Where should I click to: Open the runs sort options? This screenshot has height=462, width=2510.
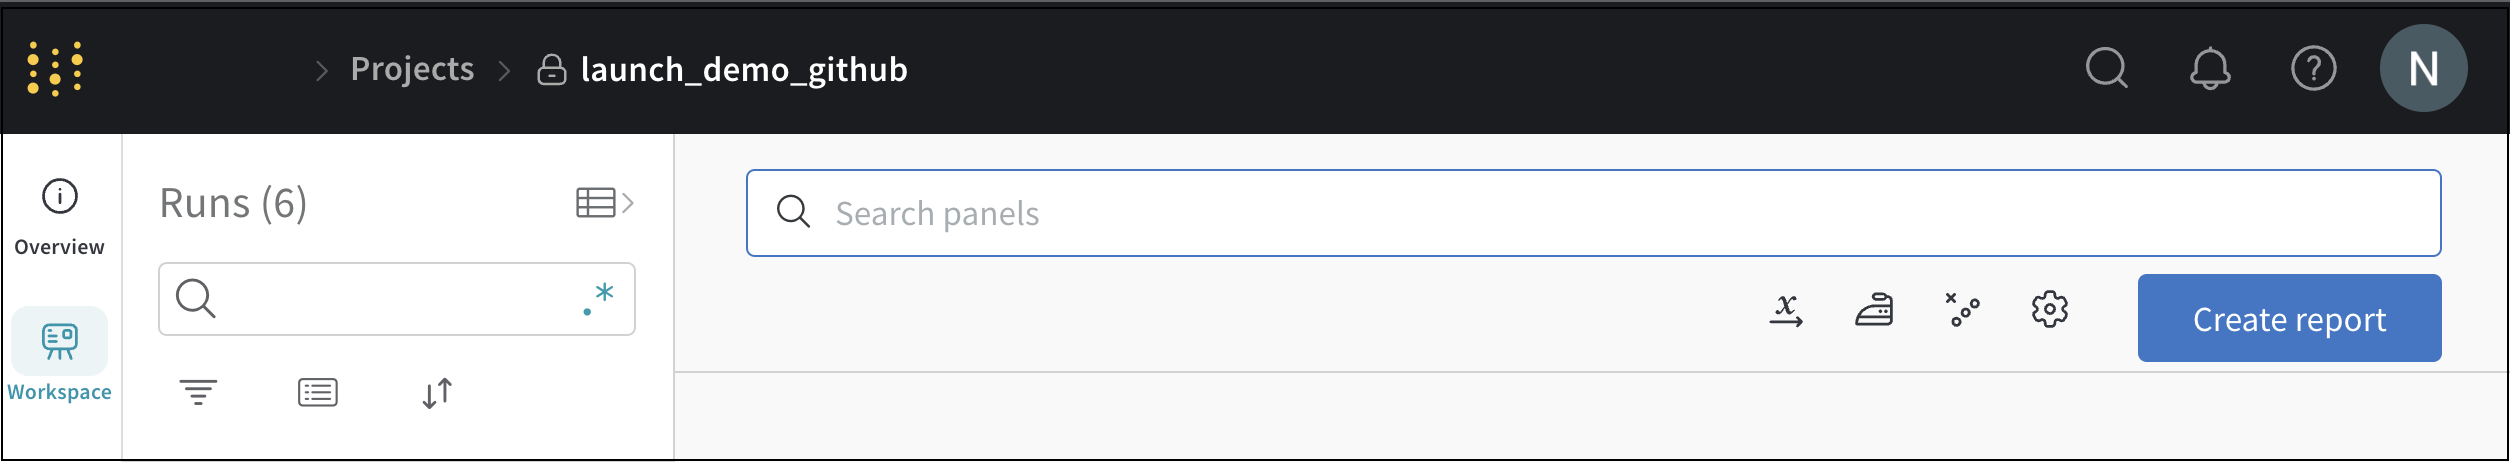pyautogui.click(x=437, y=392)
